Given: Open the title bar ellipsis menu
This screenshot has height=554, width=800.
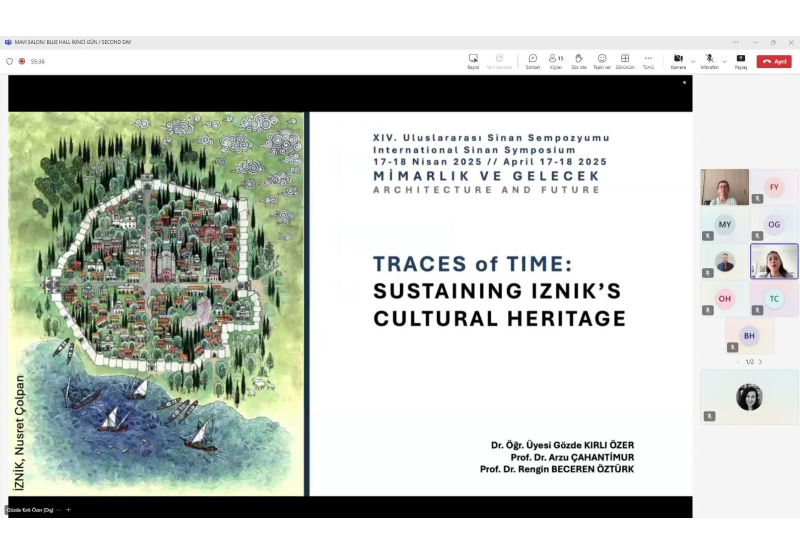Looking at the screenshot, I should coord(735,42).
